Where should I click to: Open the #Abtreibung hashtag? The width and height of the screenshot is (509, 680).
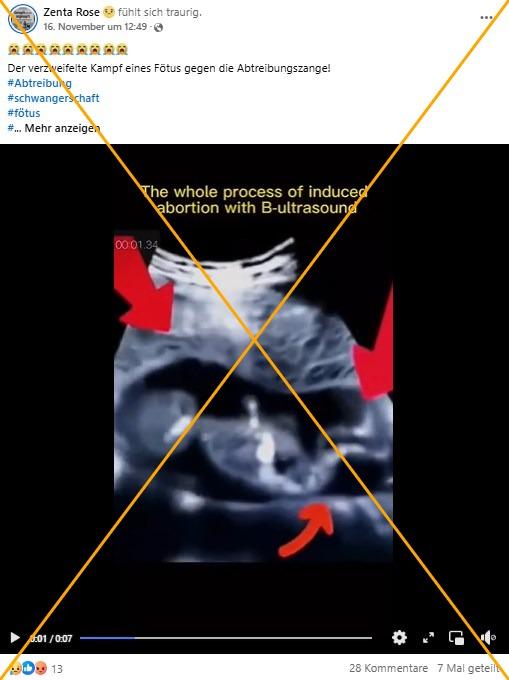pyautogui.click(x=39, y=83)
